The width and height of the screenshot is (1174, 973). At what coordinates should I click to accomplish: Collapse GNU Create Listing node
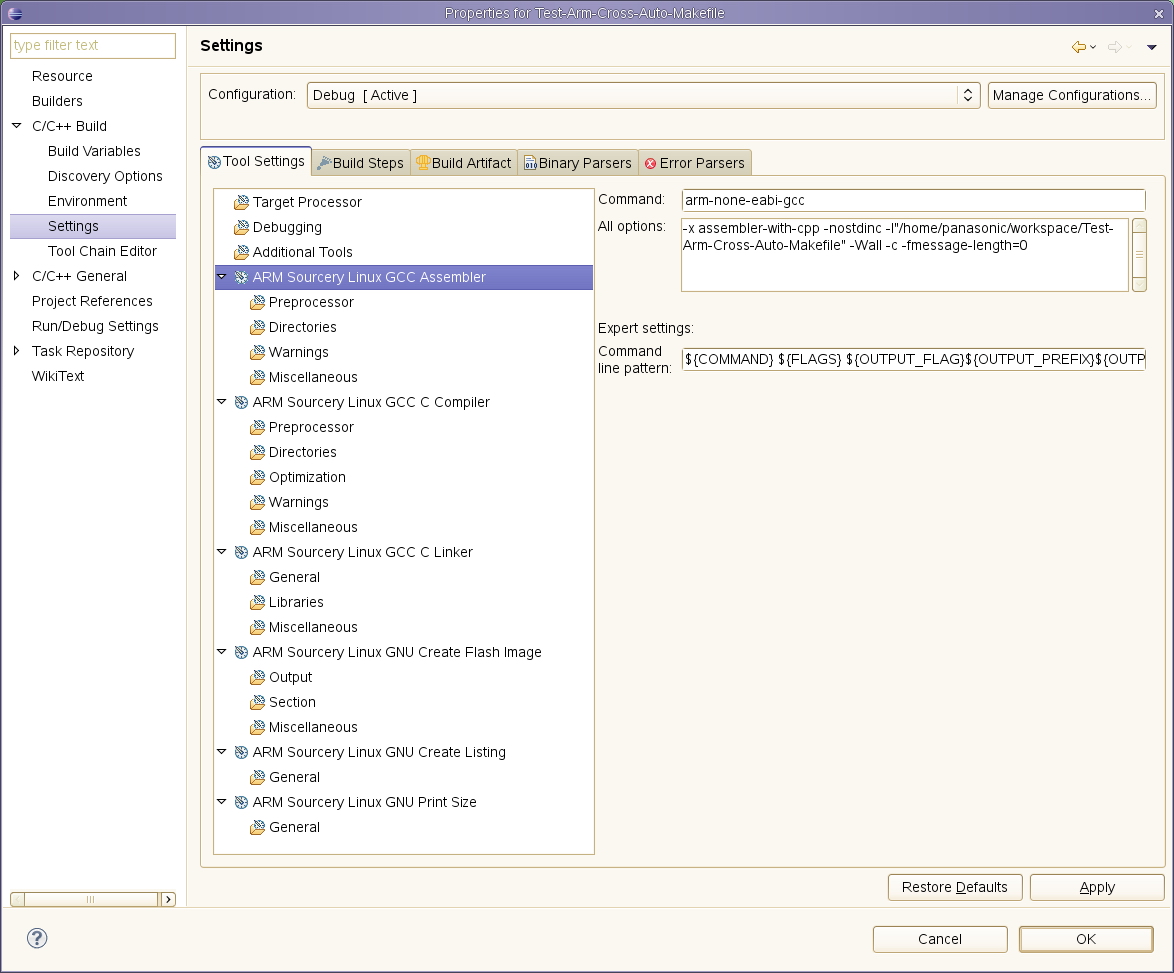click(222, 752)
